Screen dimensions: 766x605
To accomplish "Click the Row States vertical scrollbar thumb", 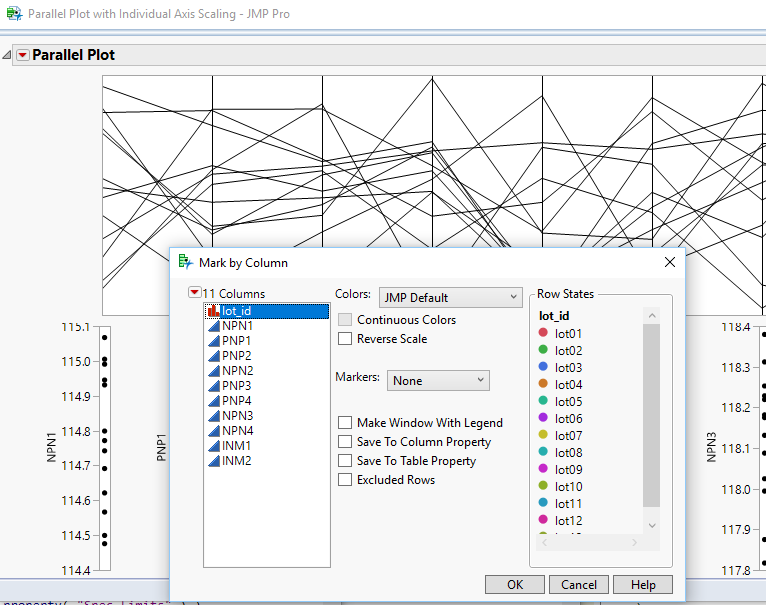I will [652, 415].
